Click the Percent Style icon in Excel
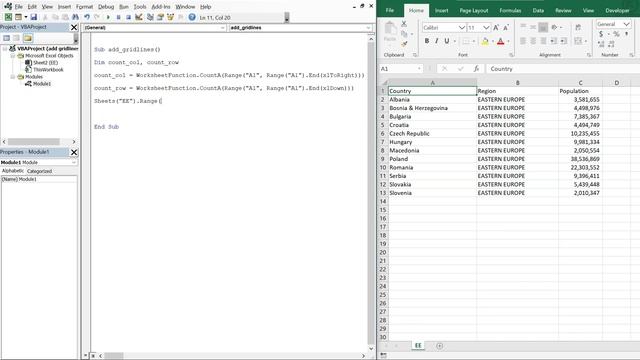Screen dimensions: 640x360 pos(616,34)
